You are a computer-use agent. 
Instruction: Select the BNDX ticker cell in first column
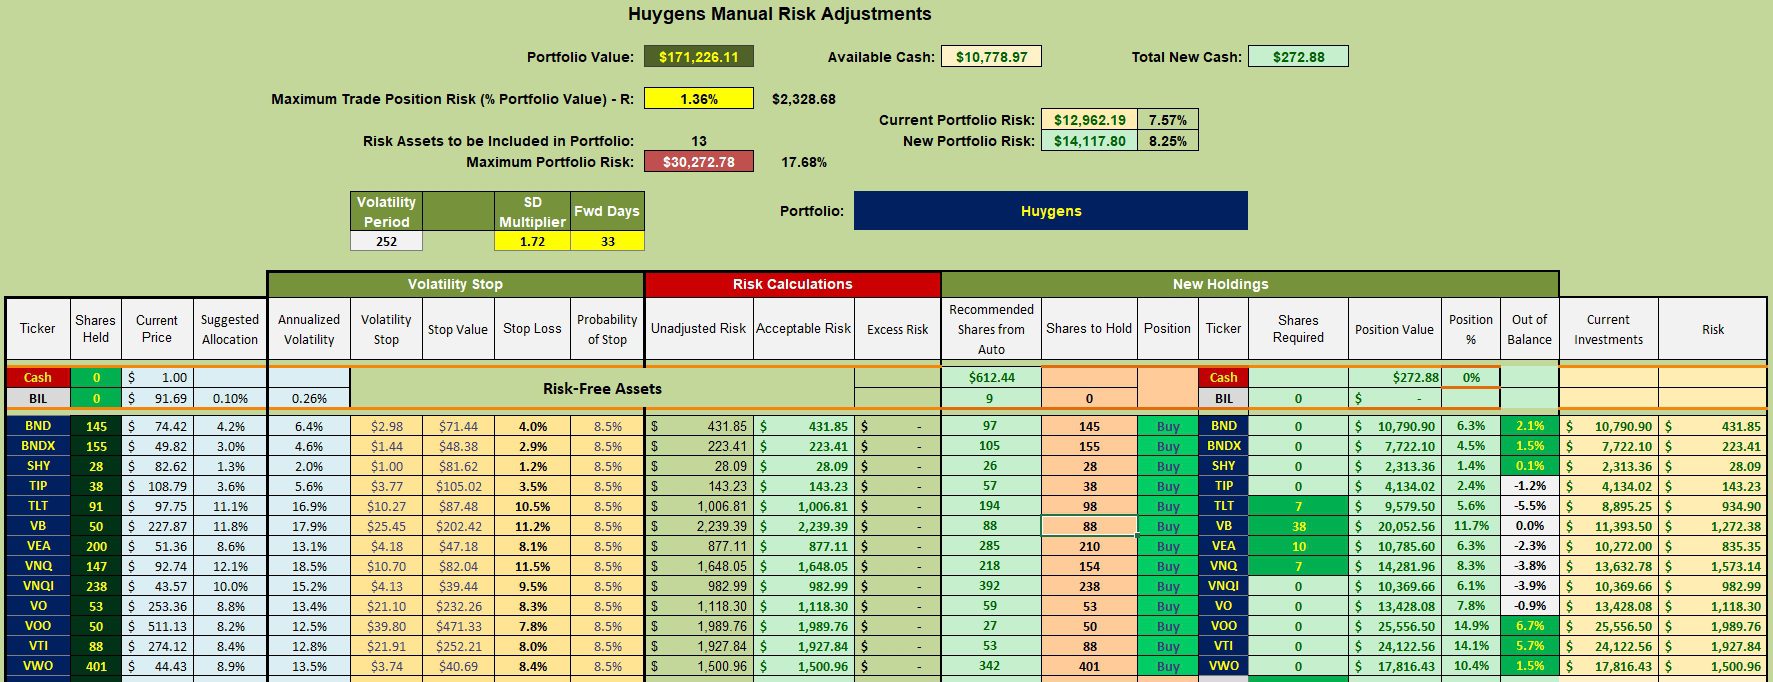pyautogui.click(x=38, y=446)
